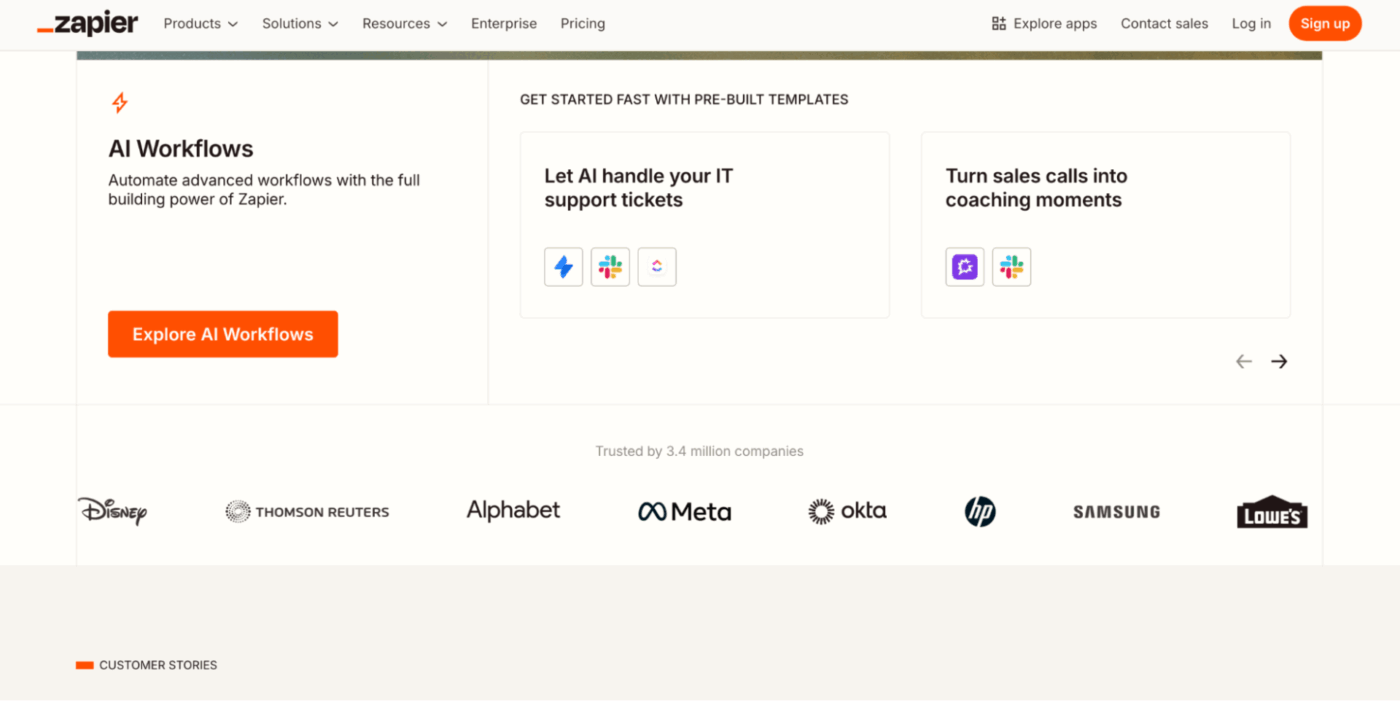1400x701 pixels.
Task: Click the purple app icon in the sales calls card
Action: tap(965, 267)
